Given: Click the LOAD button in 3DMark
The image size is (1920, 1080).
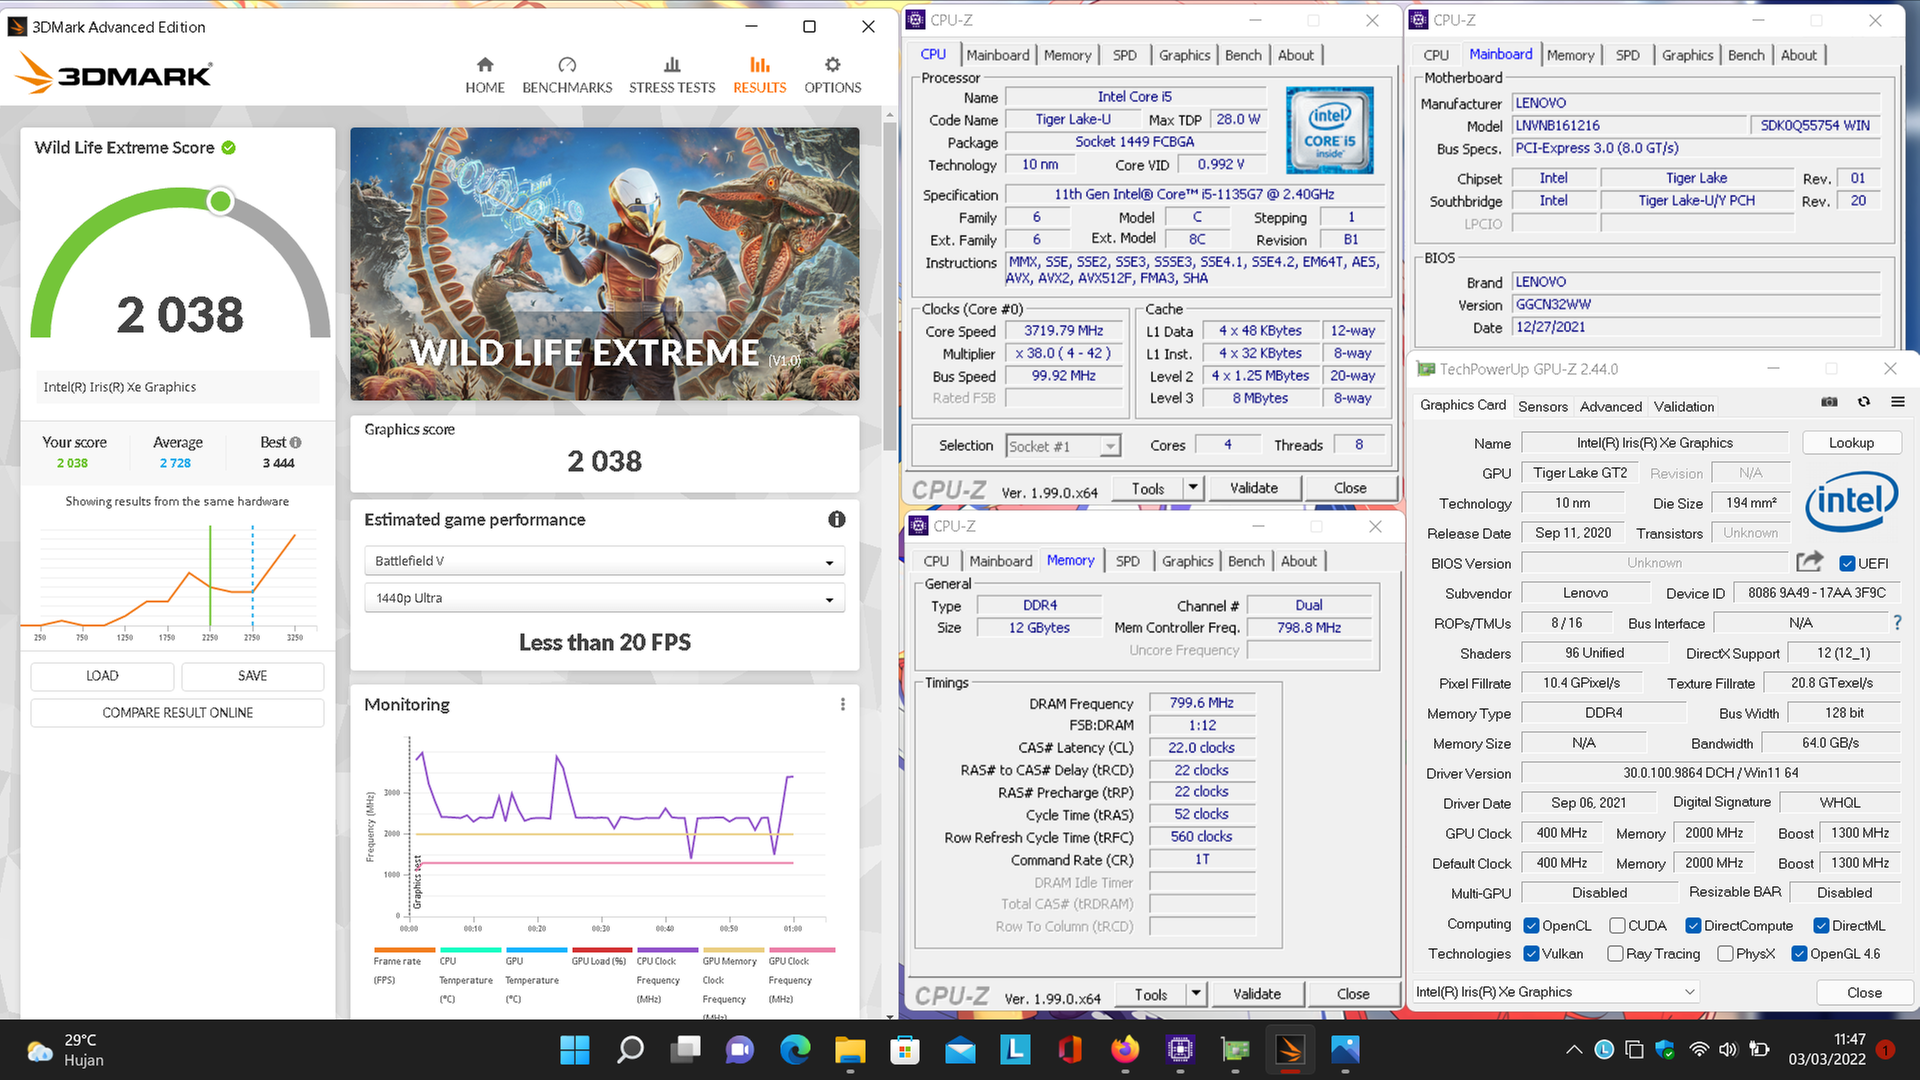Looking at the screenshot, I should pos(102,676).
